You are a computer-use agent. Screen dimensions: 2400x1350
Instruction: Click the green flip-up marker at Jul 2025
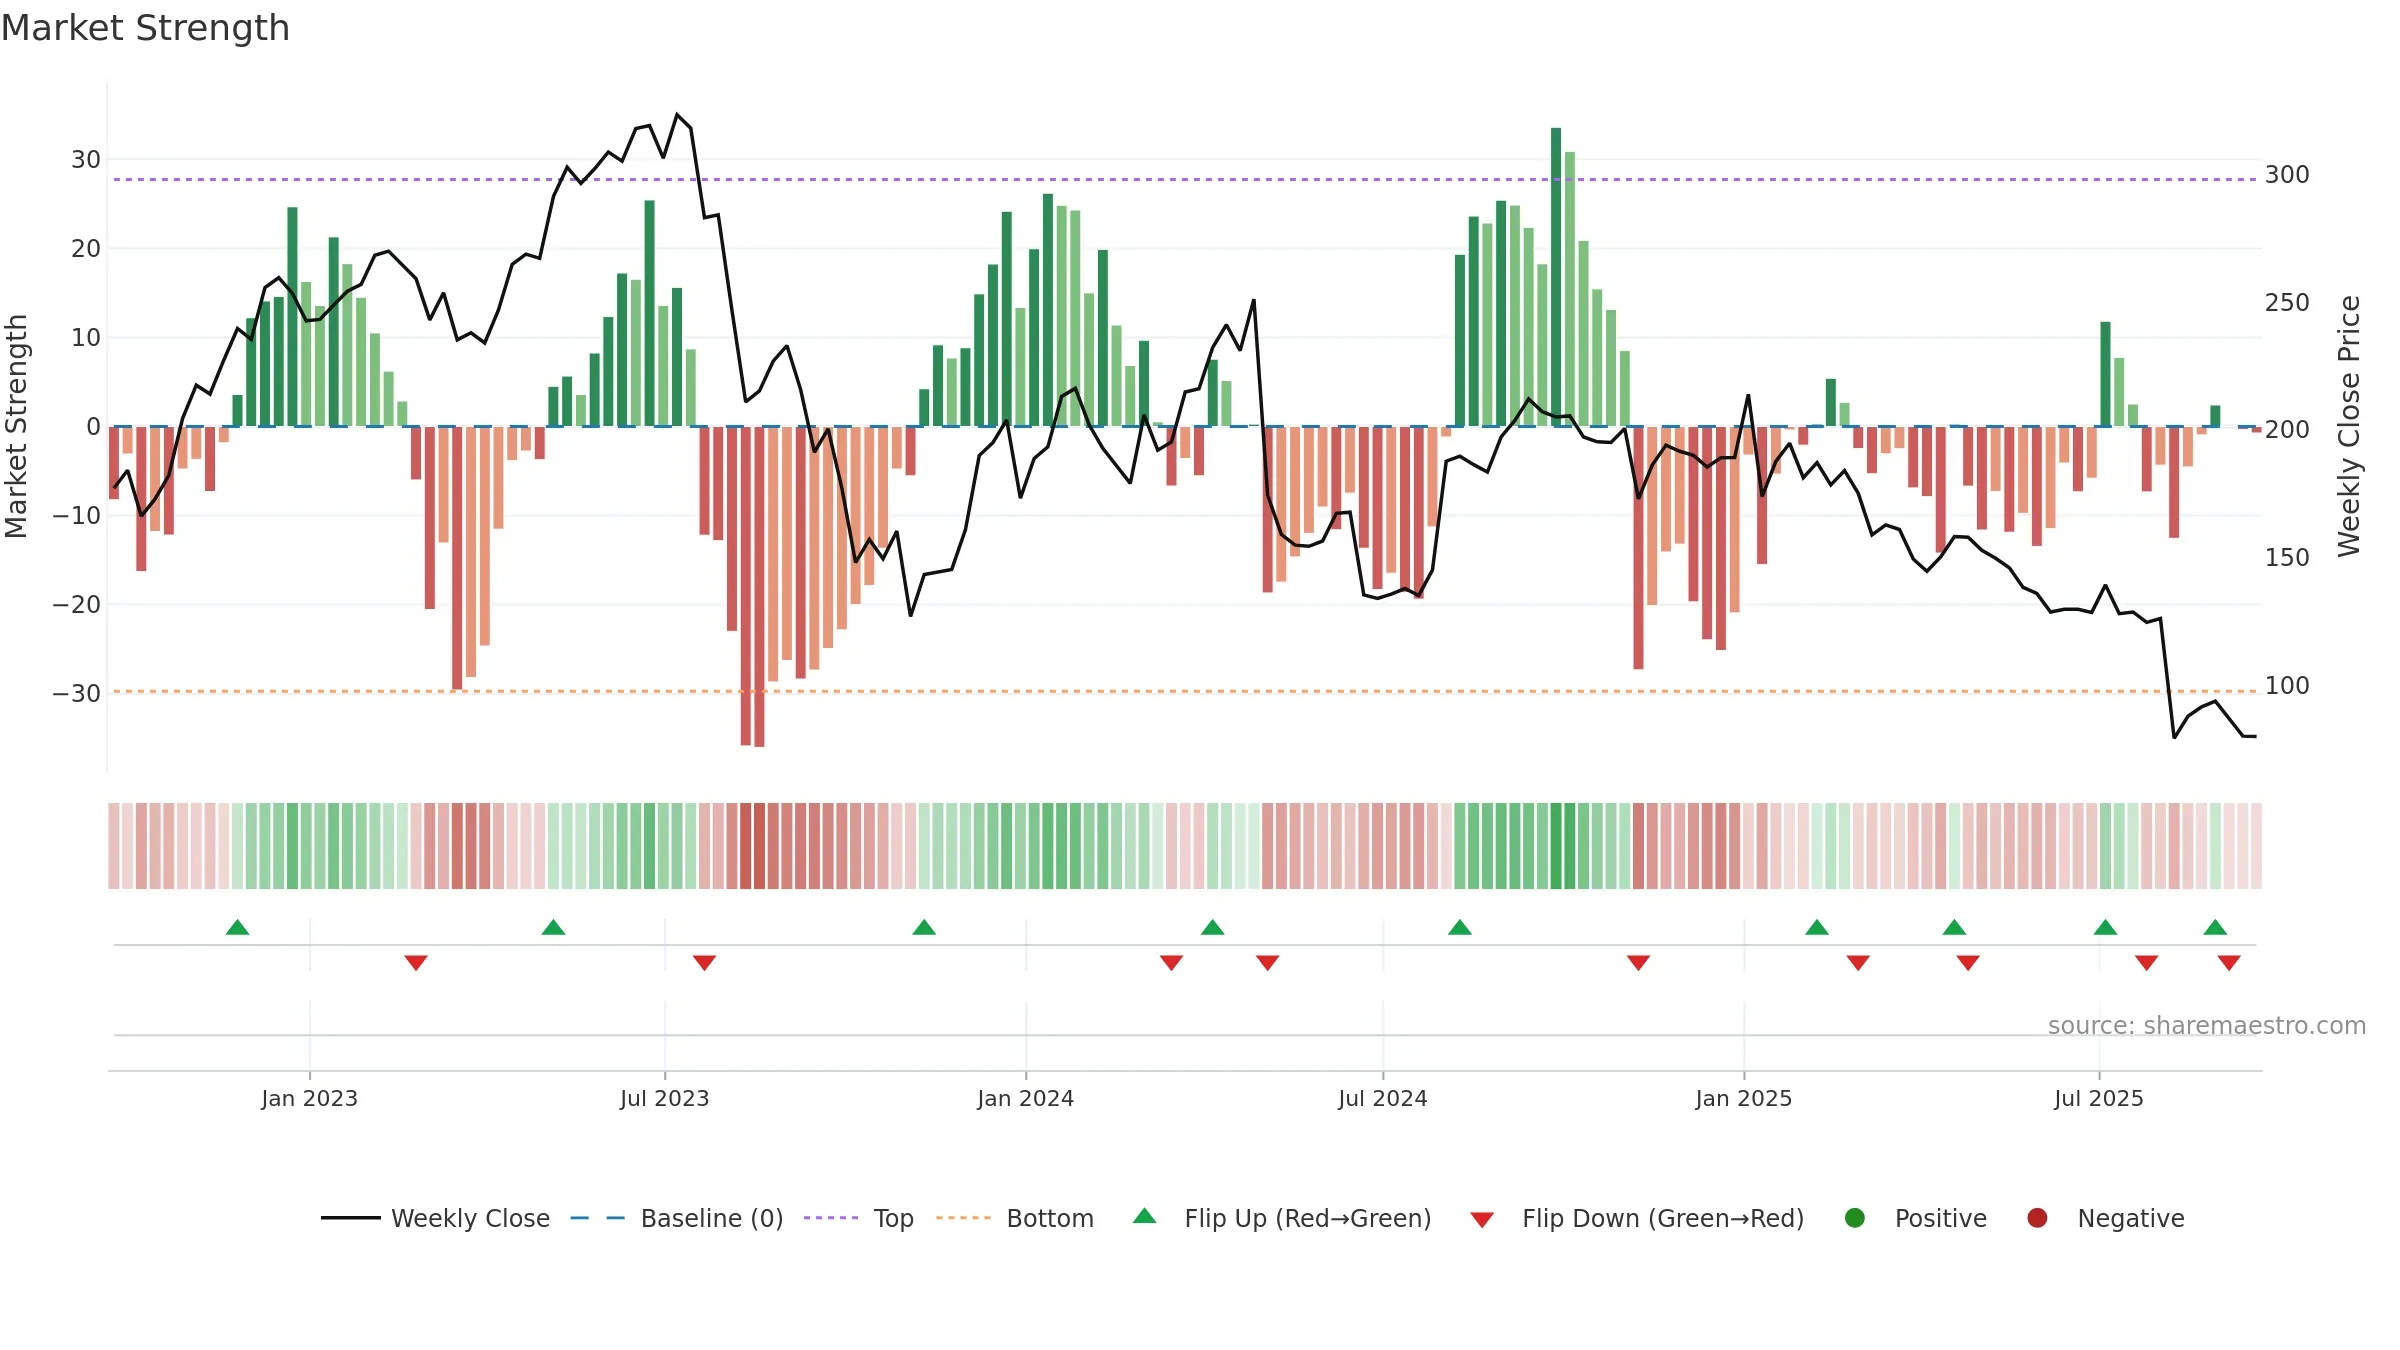(2105, 927)
